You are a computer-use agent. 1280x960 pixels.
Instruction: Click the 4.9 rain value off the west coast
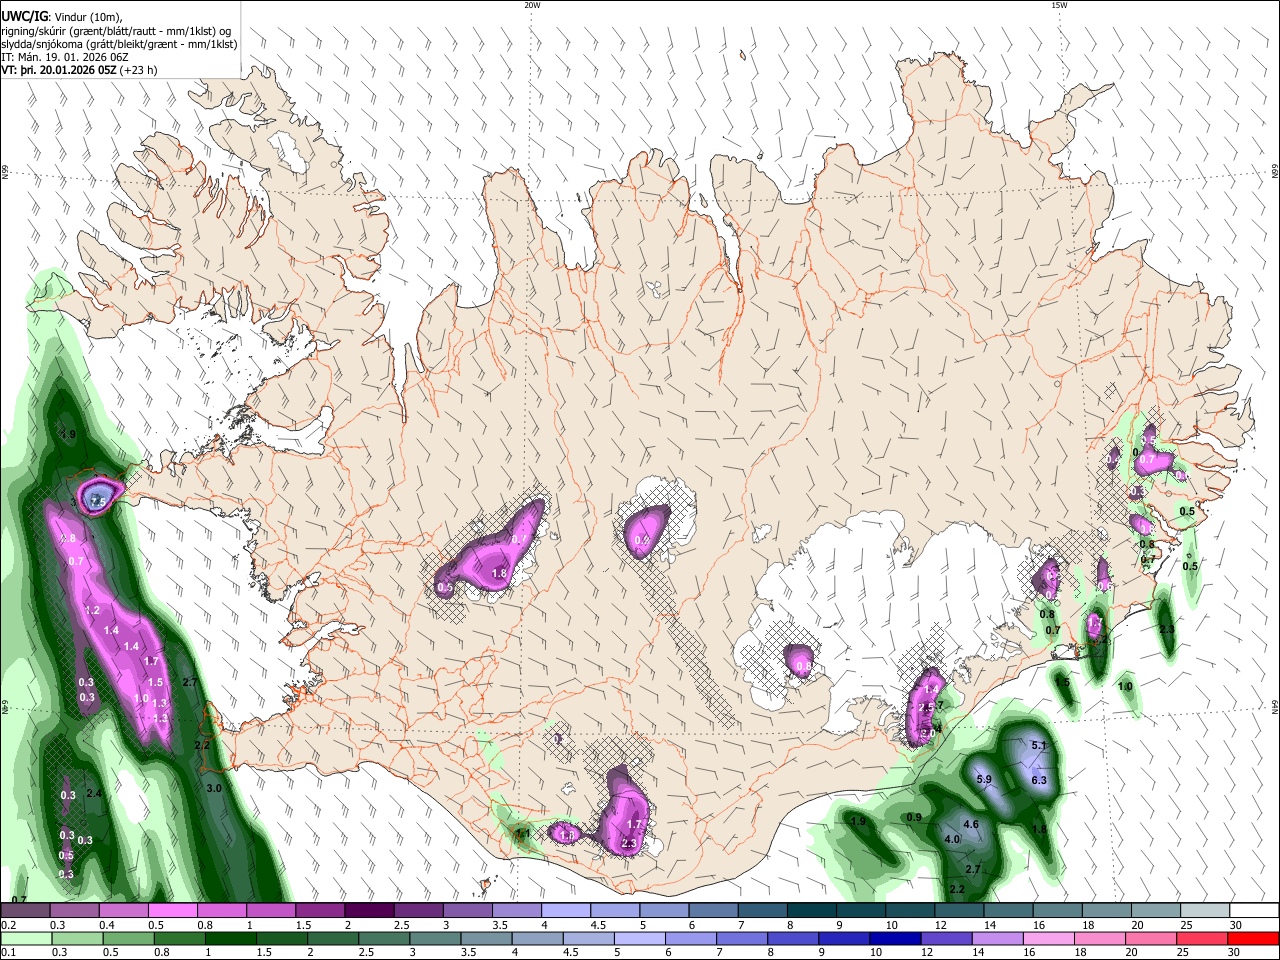[x=68, y=435]
